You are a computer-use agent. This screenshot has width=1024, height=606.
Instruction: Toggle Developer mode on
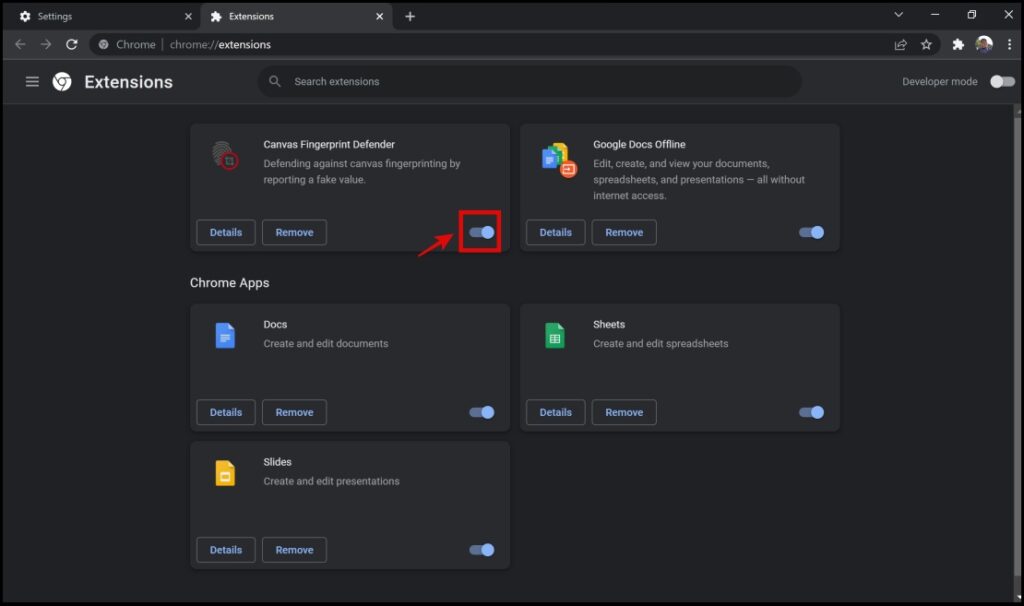1002,82
